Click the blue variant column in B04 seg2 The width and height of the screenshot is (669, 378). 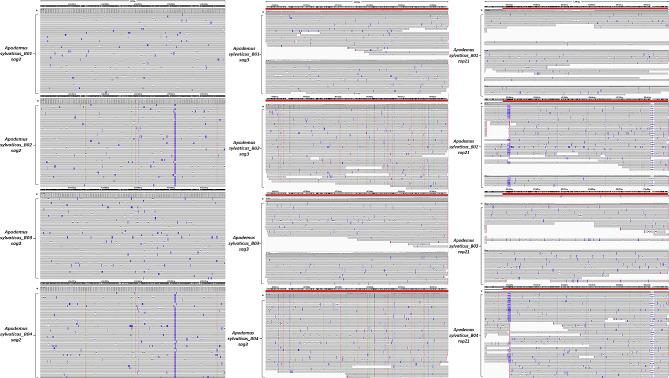click(x=175, y=335)
